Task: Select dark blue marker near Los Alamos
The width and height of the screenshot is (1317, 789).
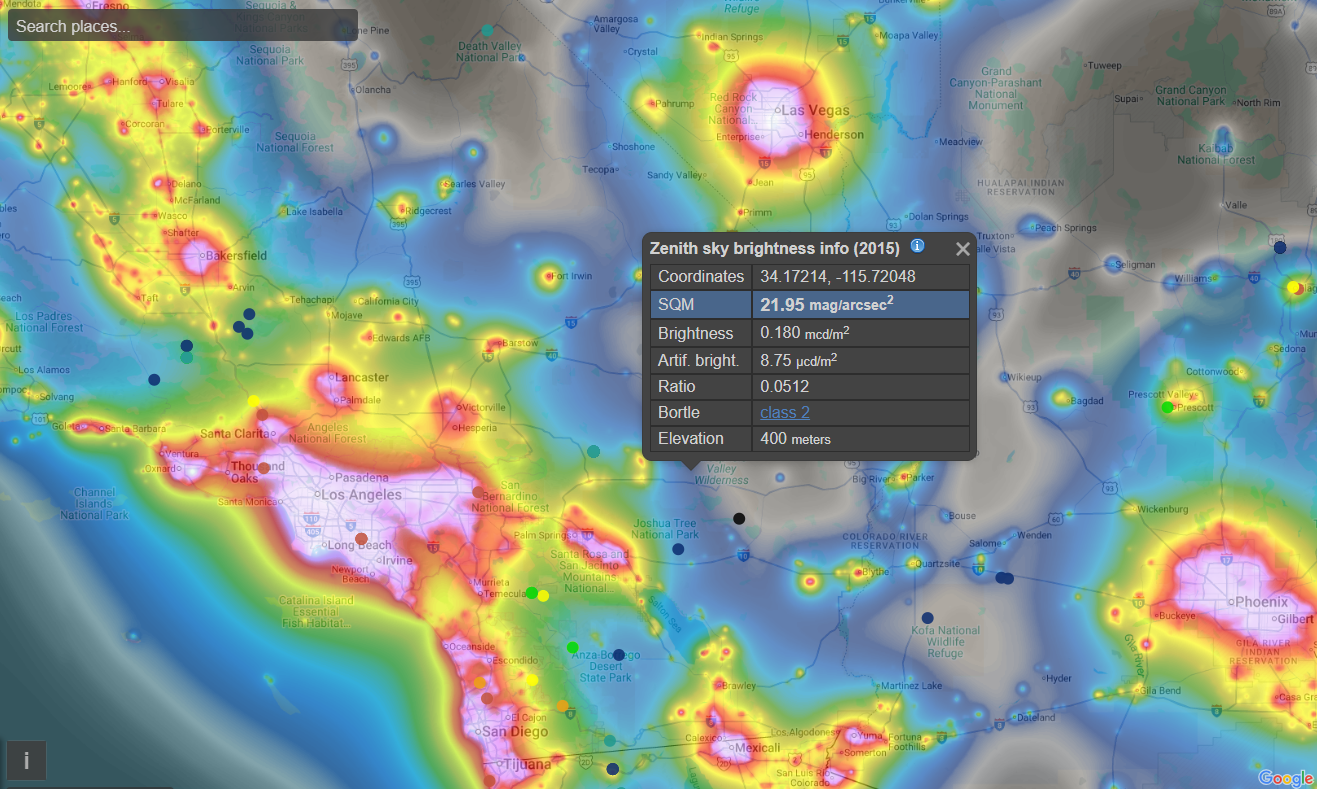Action: 154,379
